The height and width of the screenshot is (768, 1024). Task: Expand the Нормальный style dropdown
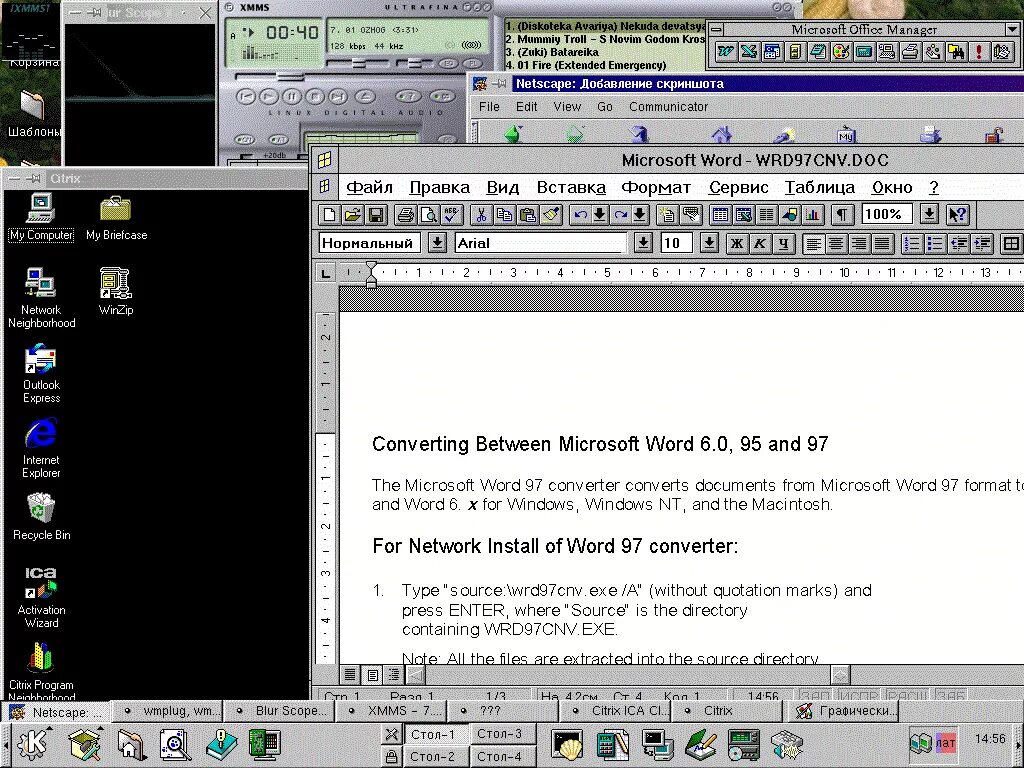pos(437,243)
